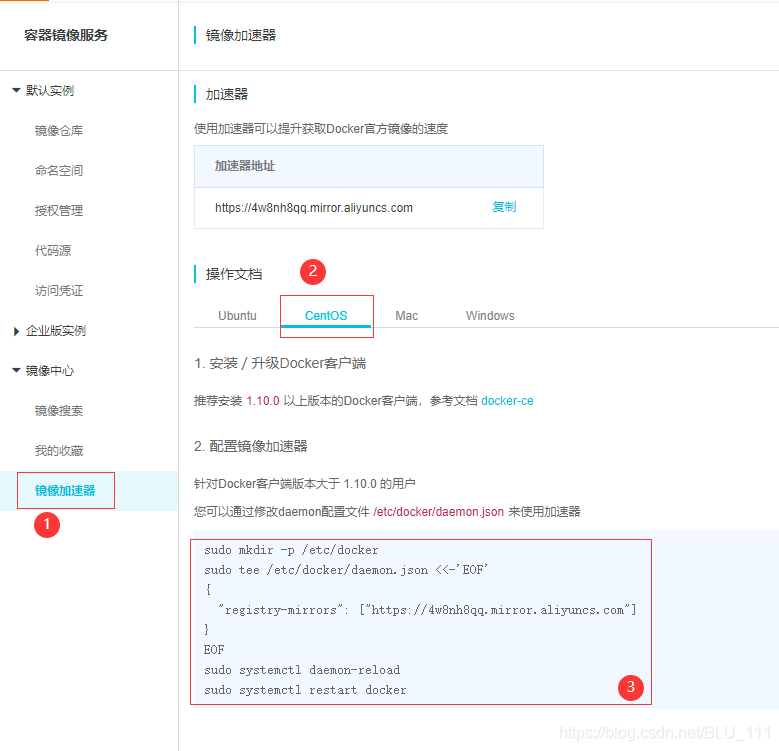This screenshot has height=751, width=779.
Task: Click the 默认实例 group label
Action: [x=50, y=90]
